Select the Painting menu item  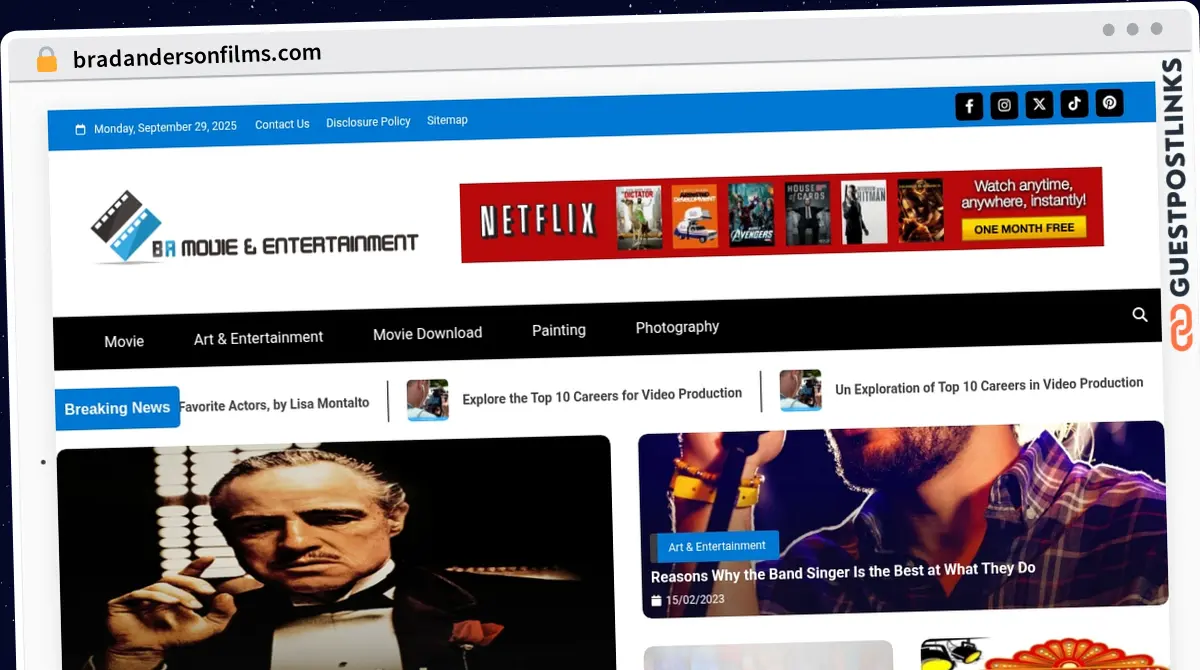pyautogui.click(x=558, y=330)
